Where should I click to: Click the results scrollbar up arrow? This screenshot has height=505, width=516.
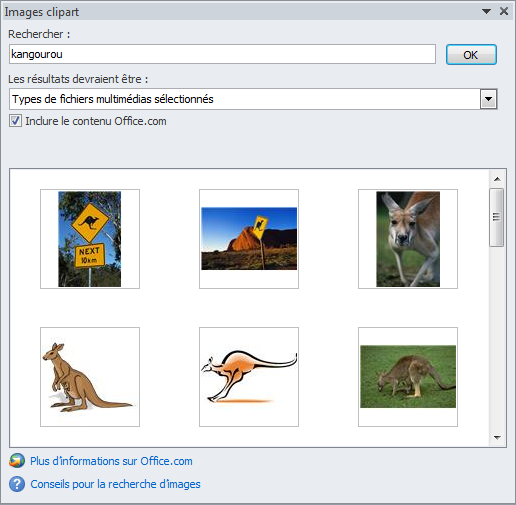click(497, 179)
